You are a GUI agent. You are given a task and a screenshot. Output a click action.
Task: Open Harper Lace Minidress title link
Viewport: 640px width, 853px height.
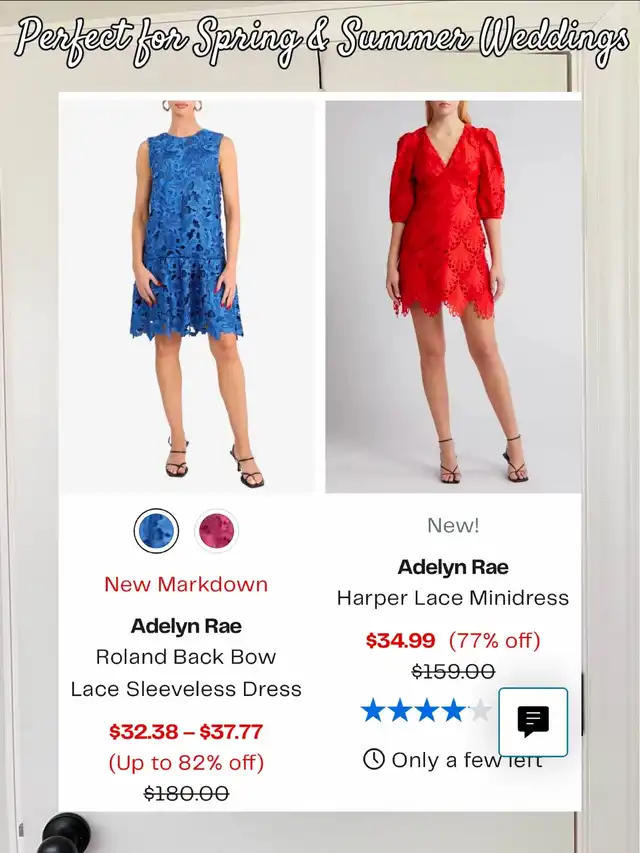(x=453, y=598)
